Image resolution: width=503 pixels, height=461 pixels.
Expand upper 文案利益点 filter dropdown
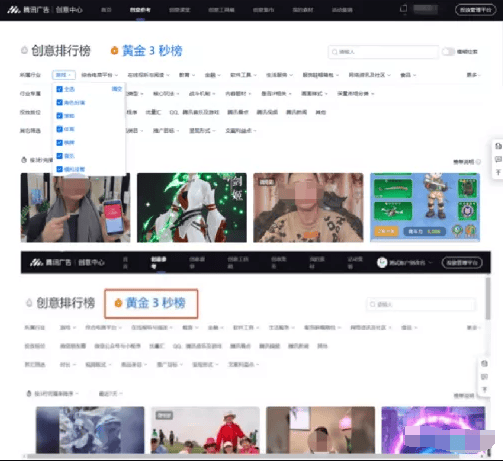pyautogui.click(x=241, y=131)
